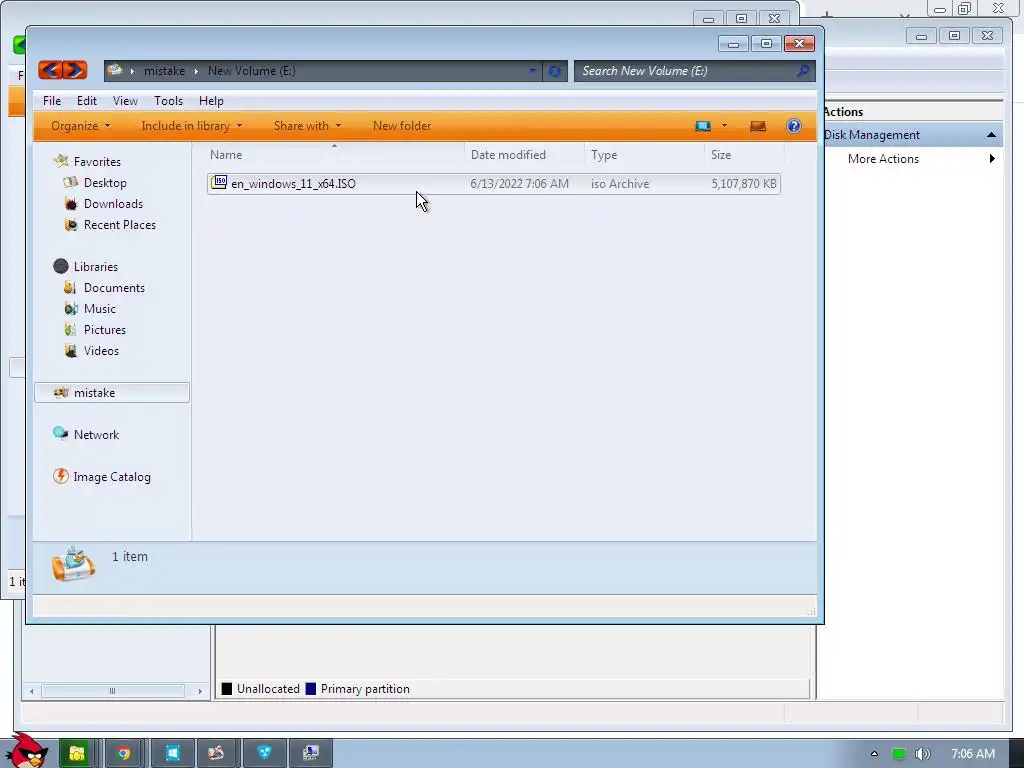Image resolution: width=1024 pixels, height=768 pixels.
Task: Open the Disk Management taskbar icon
Action: 311,754
